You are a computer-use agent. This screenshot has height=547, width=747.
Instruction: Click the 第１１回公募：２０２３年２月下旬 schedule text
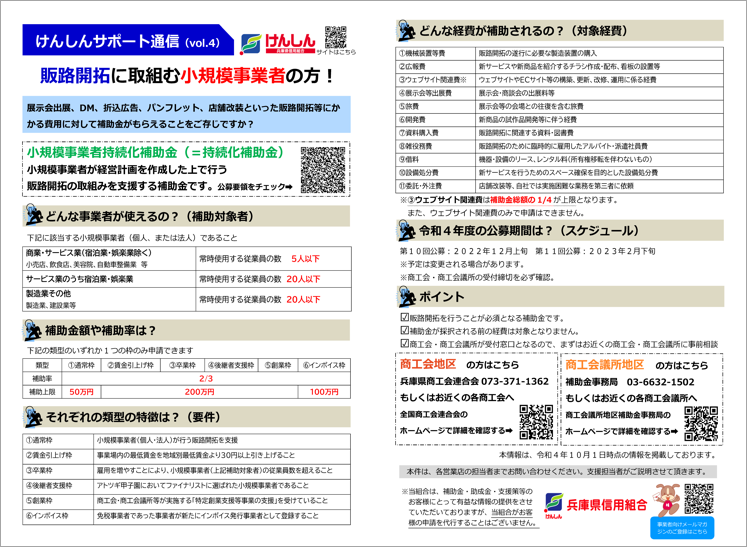(595, 251)
